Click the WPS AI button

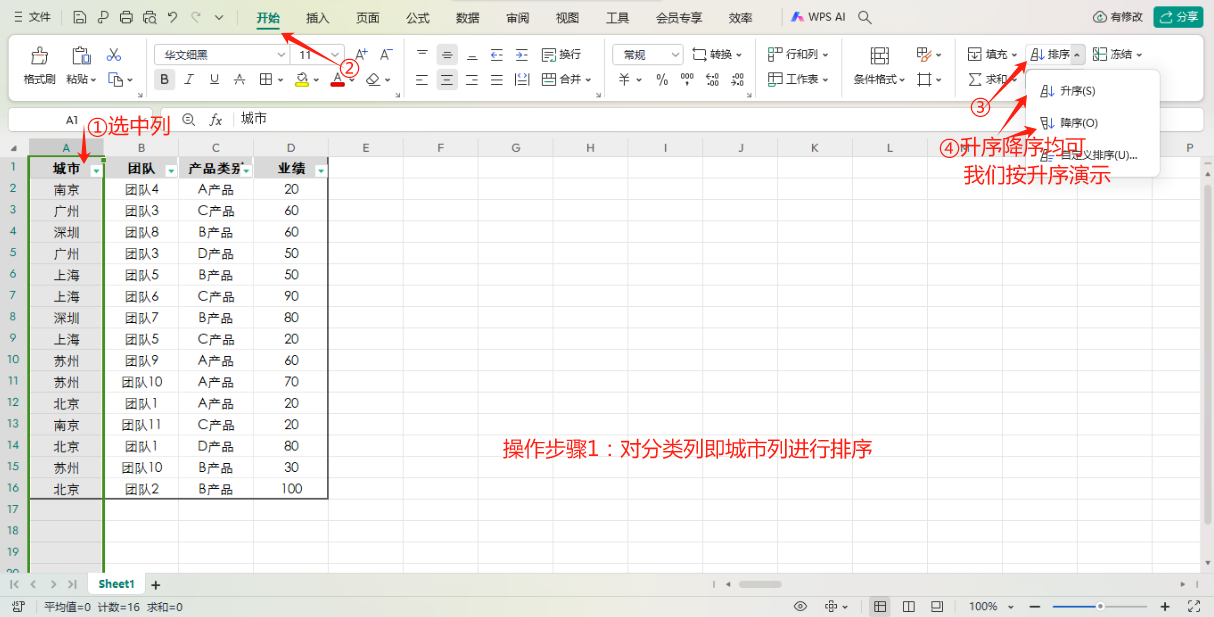point(818,17)
